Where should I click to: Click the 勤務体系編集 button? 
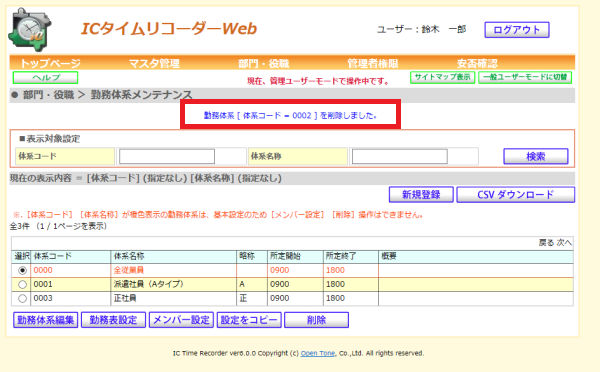[46, 320]
